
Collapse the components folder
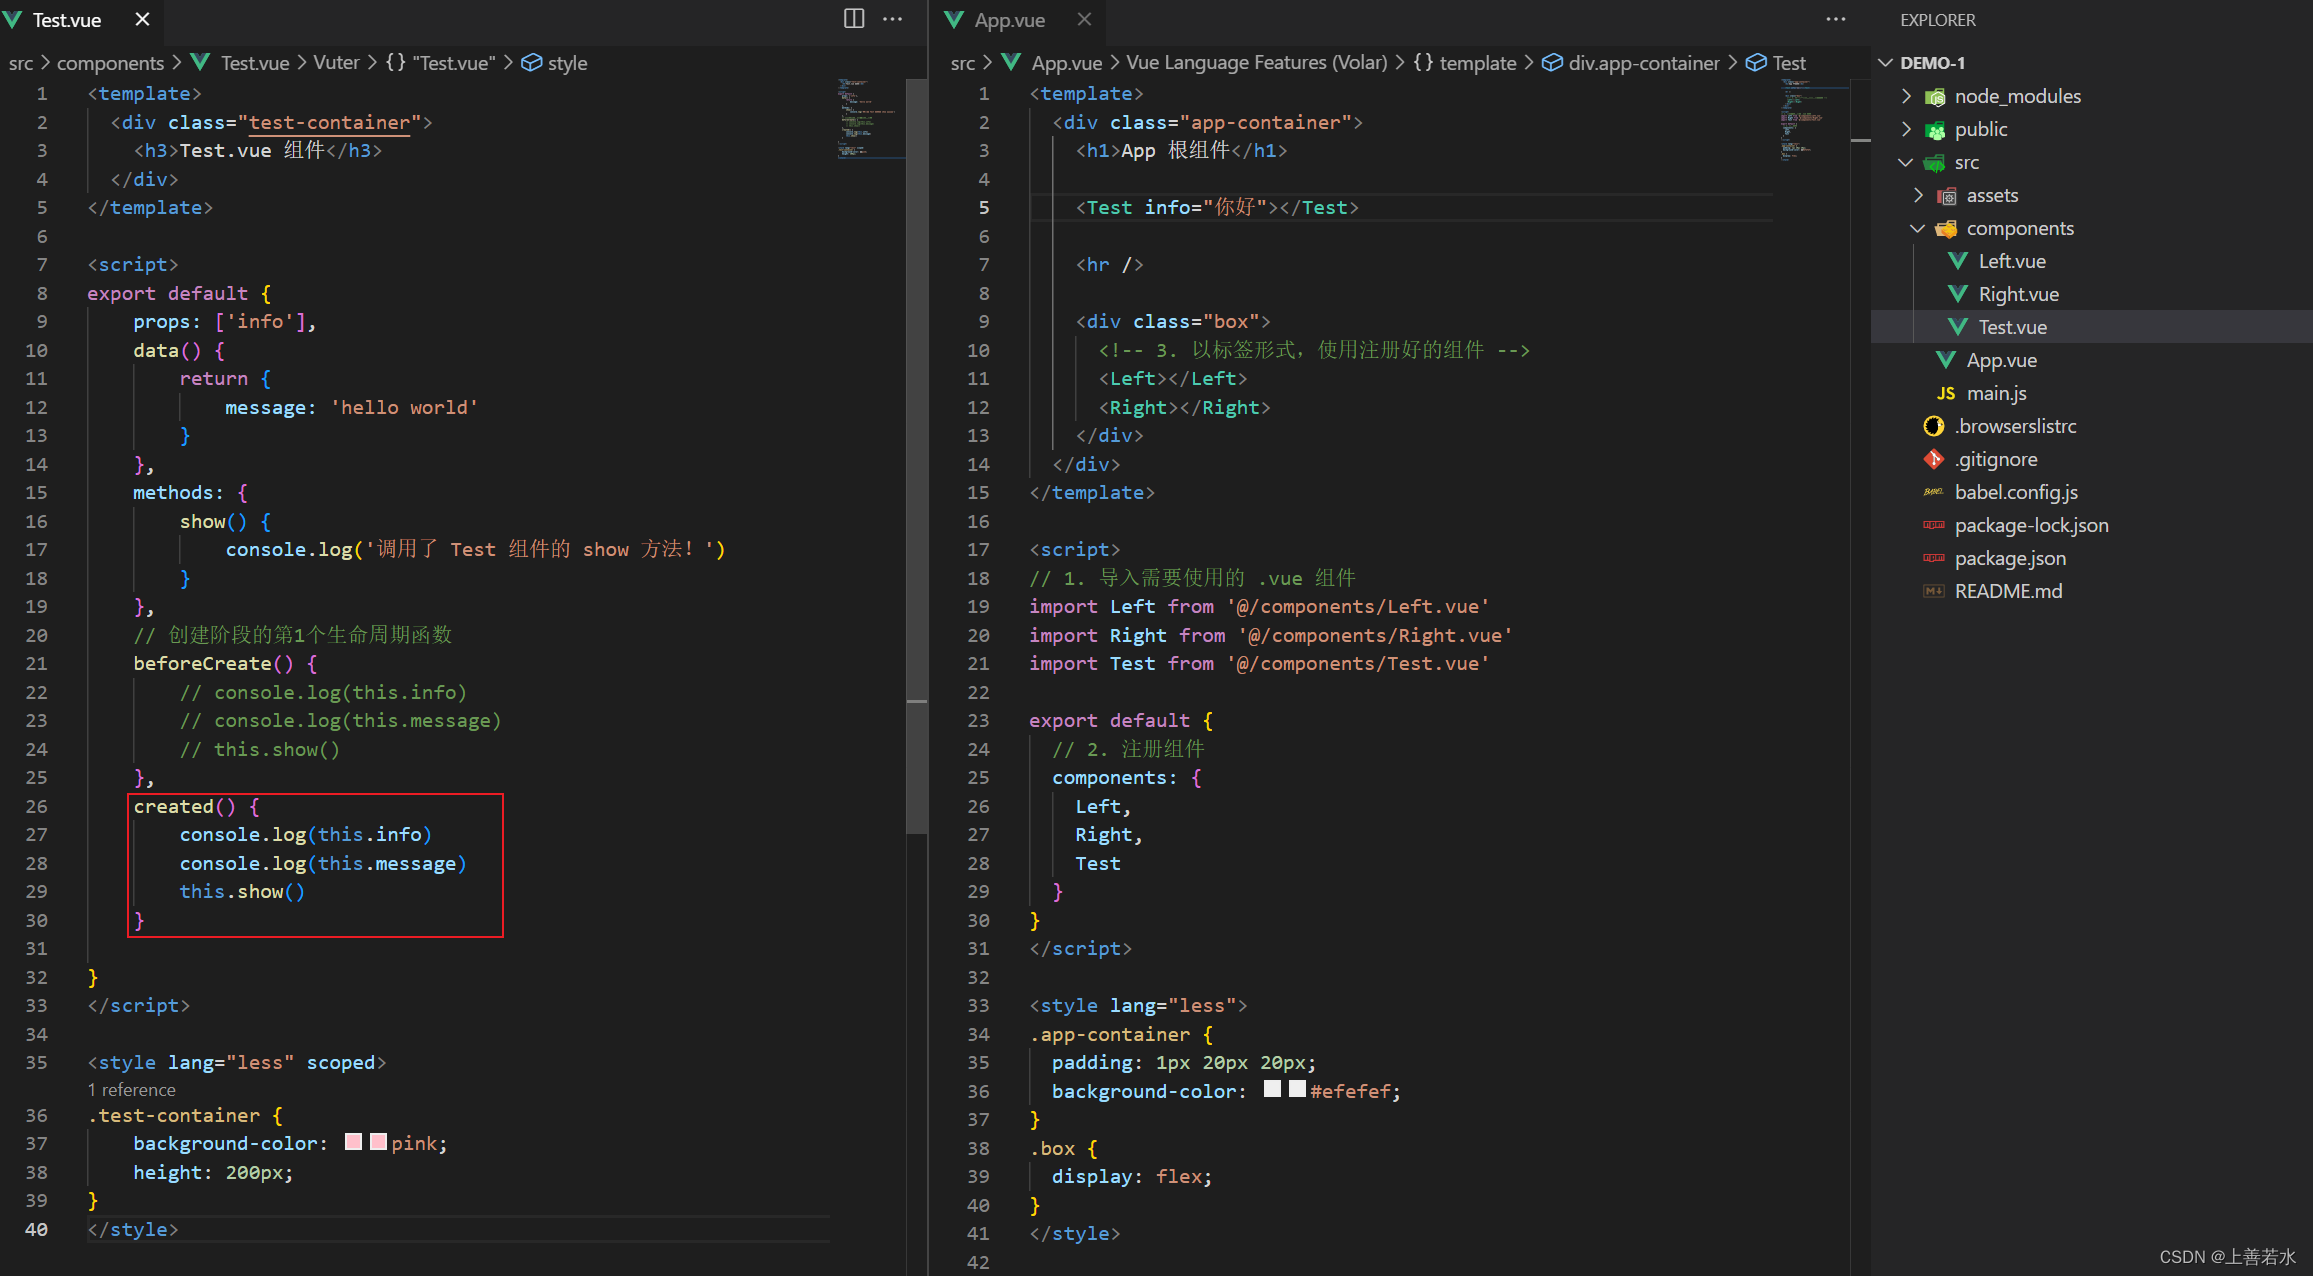point(1918,228)
